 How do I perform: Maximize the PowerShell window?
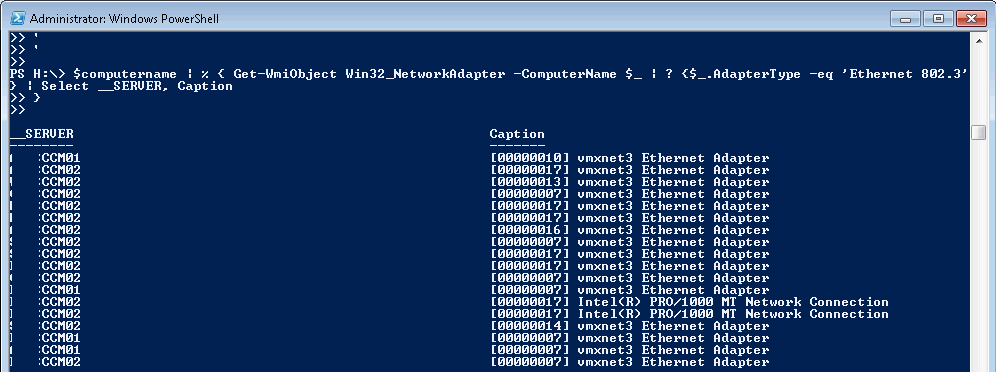(938, 18)
